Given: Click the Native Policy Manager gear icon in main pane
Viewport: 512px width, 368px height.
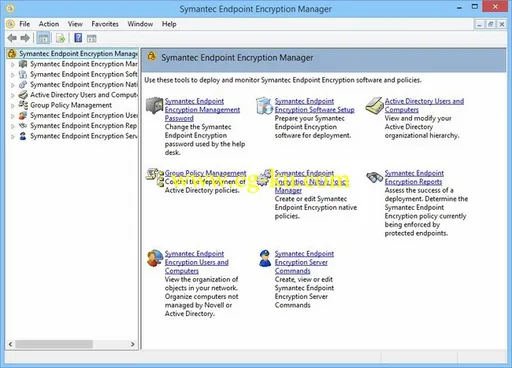Looking at the screenshot, I should [x=265, y=177].
